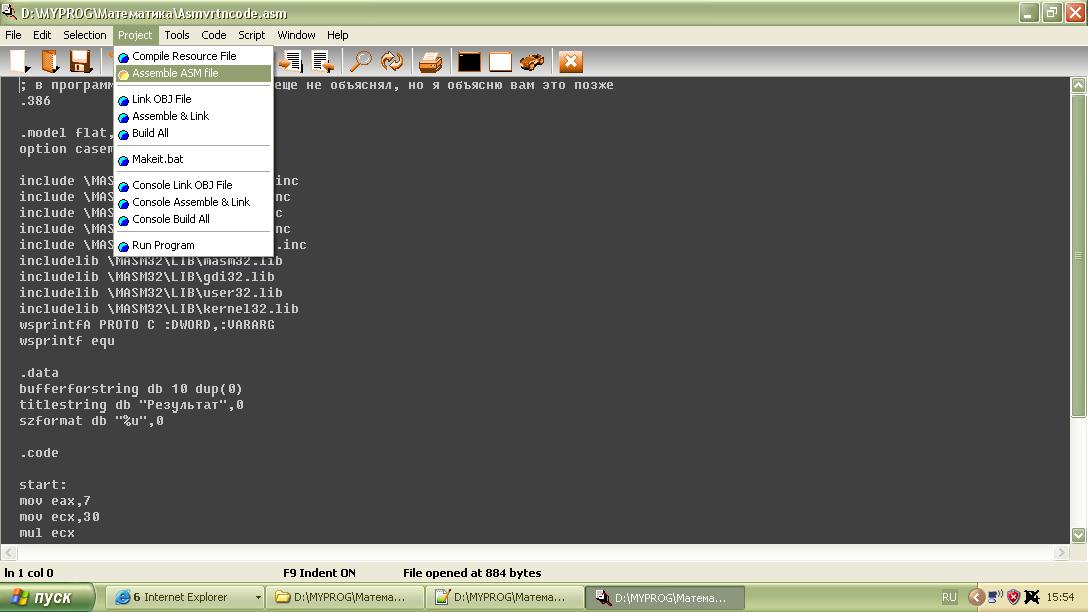This screenshot has height=612, width=1088.
Task: Click the 'mov eax,7' code line
Action: tap(55, 501)
